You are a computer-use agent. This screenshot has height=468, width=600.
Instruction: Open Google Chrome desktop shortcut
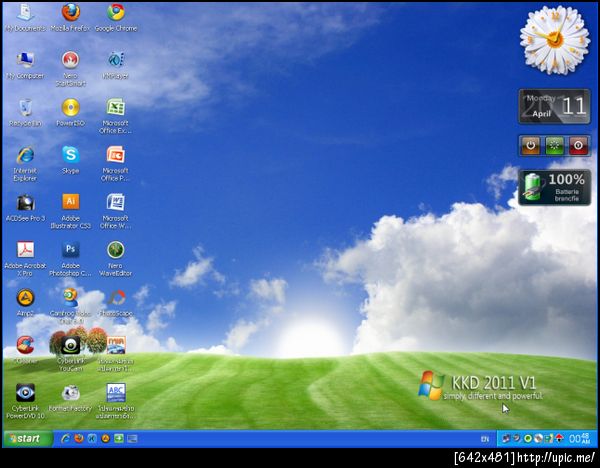[116, 17]
